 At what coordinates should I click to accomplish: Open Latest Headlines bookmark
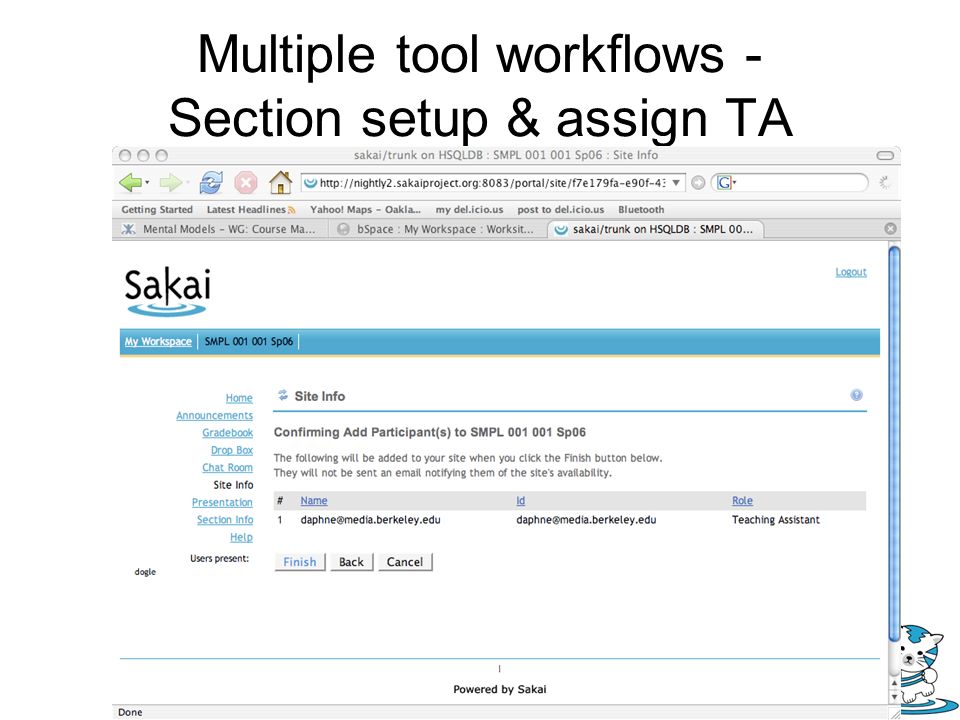click(246, 209)
